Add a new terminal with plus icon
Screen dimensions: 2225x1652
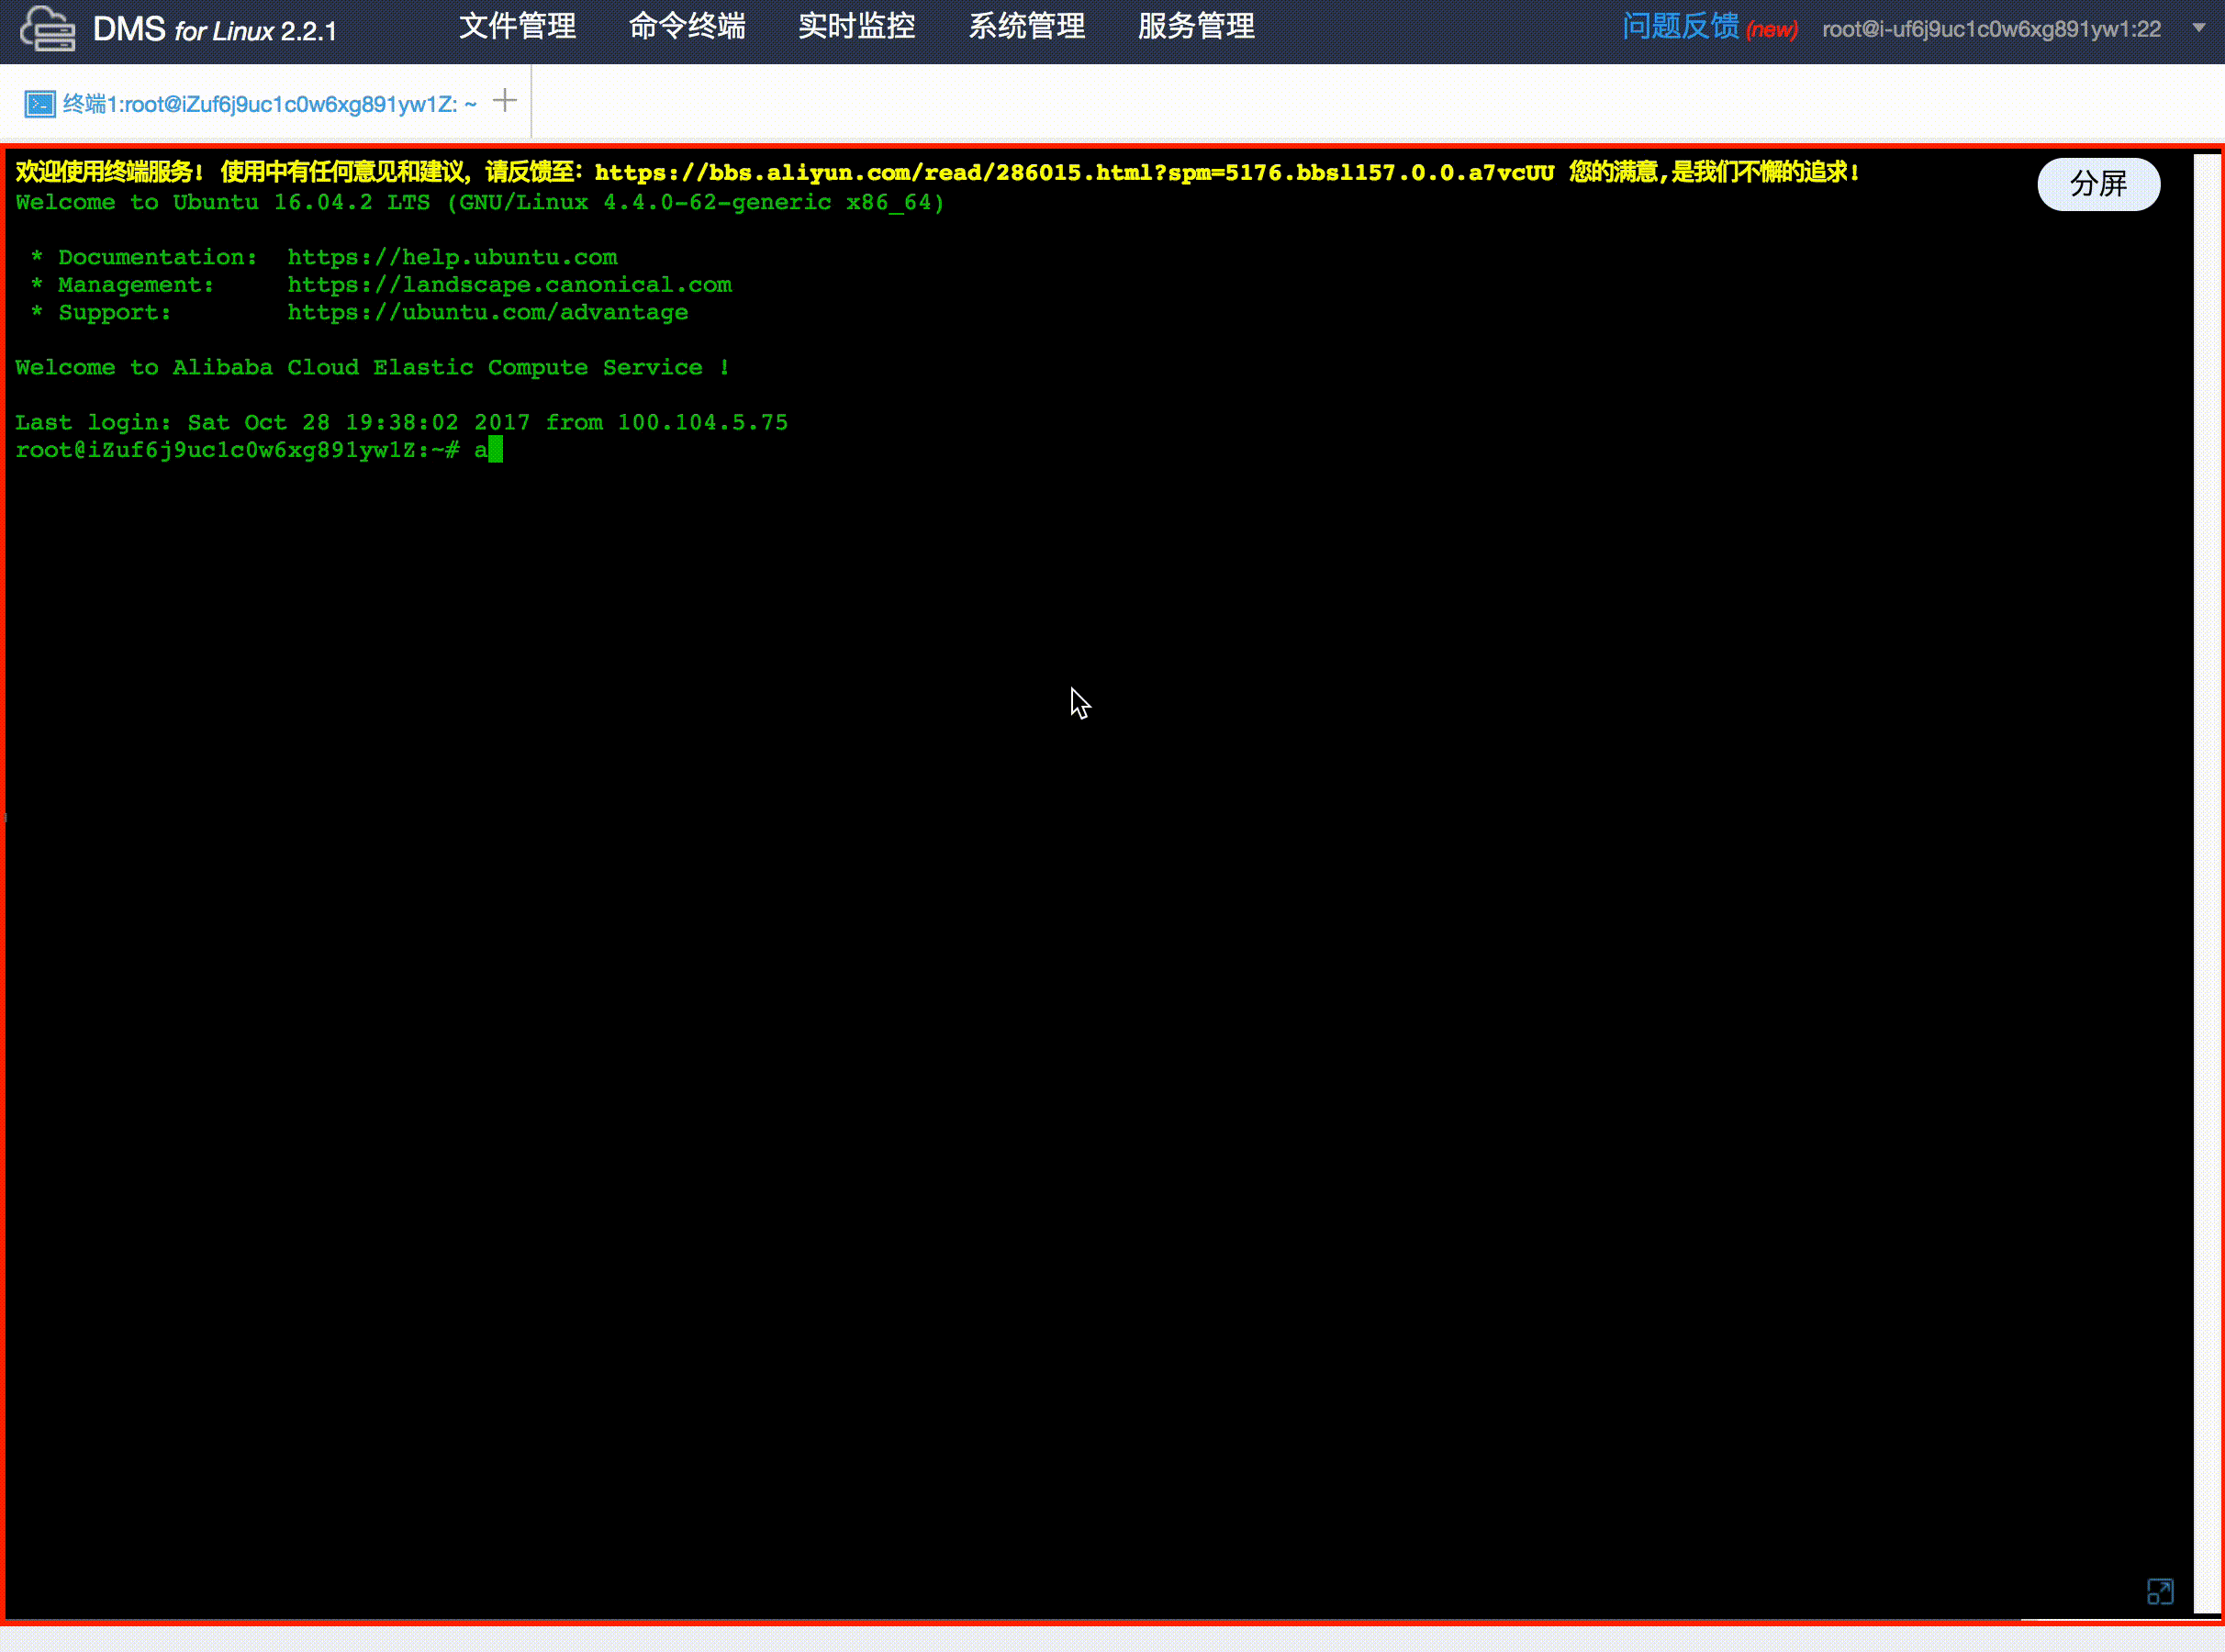(x=505, y=100)
